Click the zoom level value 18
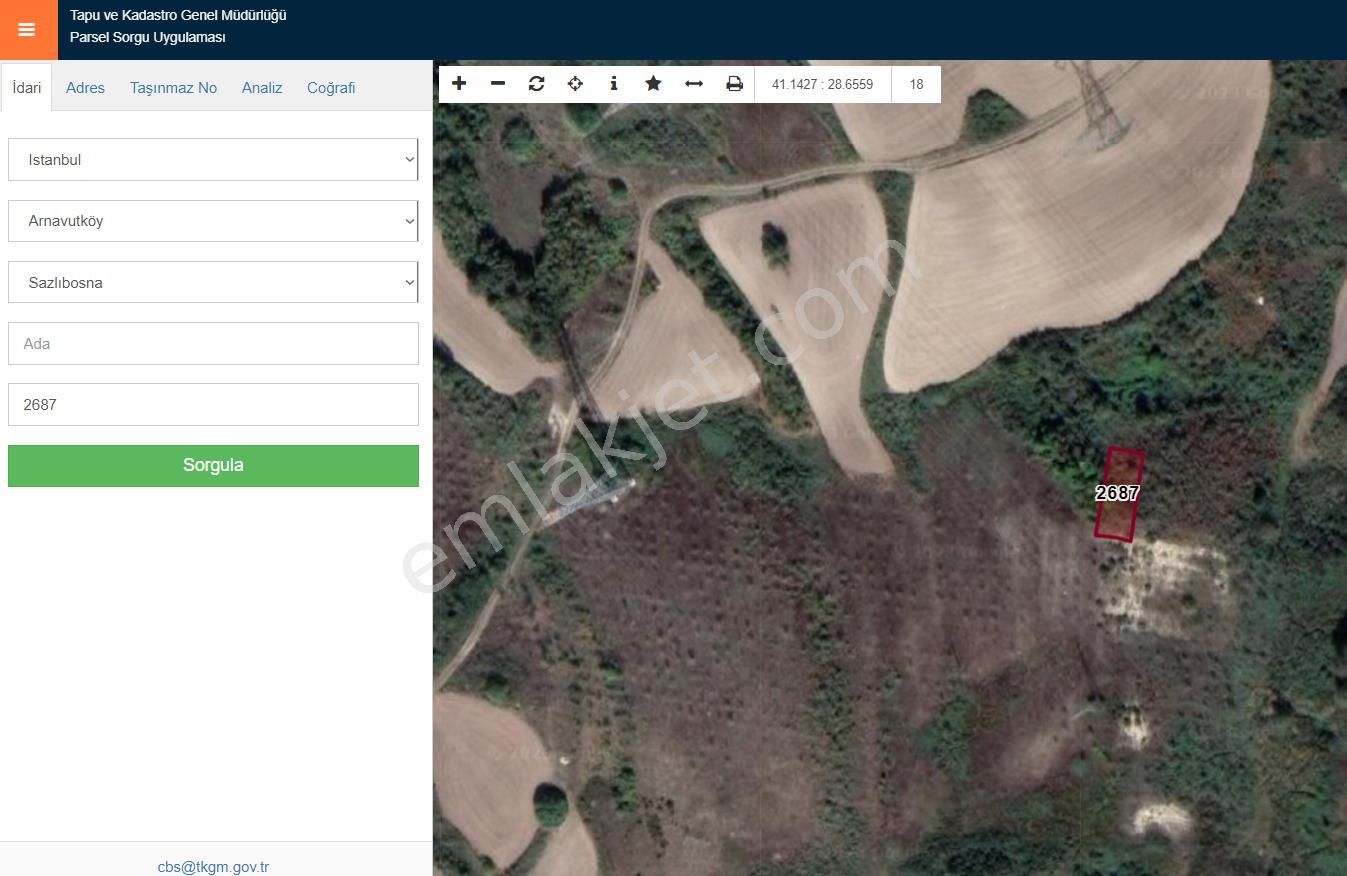This screenshot has width=1347, height=876. [x=916, y=84]
